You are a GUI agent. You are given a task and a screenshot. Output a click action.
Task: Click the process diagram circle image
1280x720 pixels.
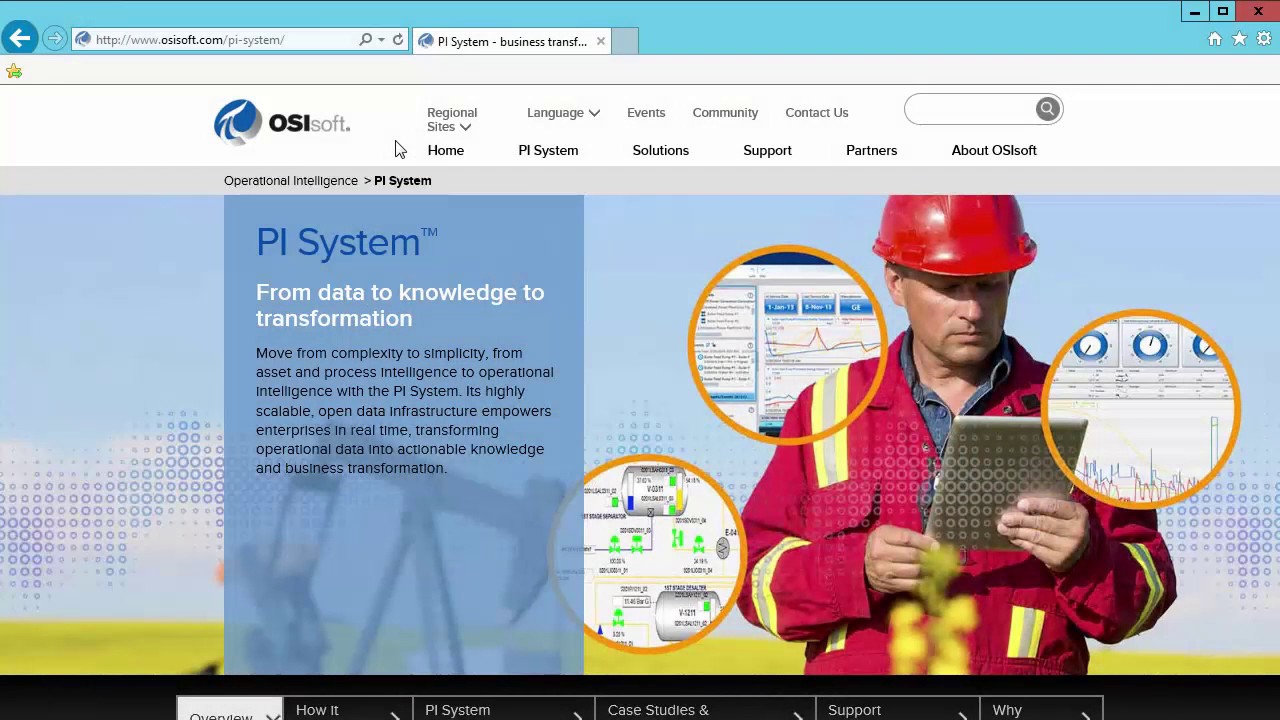point(650,553)
